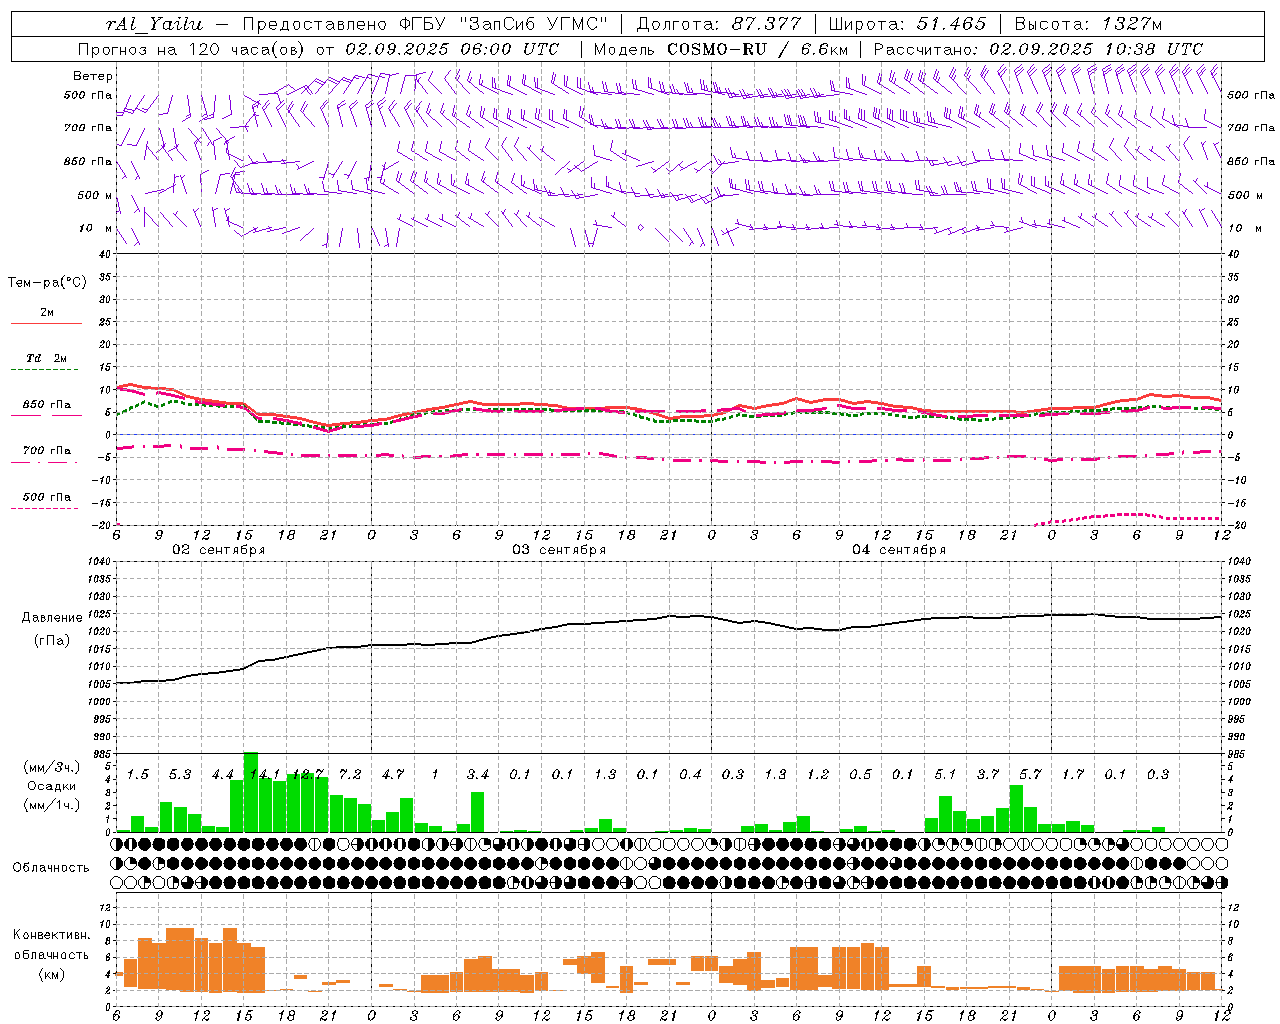Click the 04 сентября date label
The height and width of the screenshot is (1024, 1280).
(x=899, y=550)
